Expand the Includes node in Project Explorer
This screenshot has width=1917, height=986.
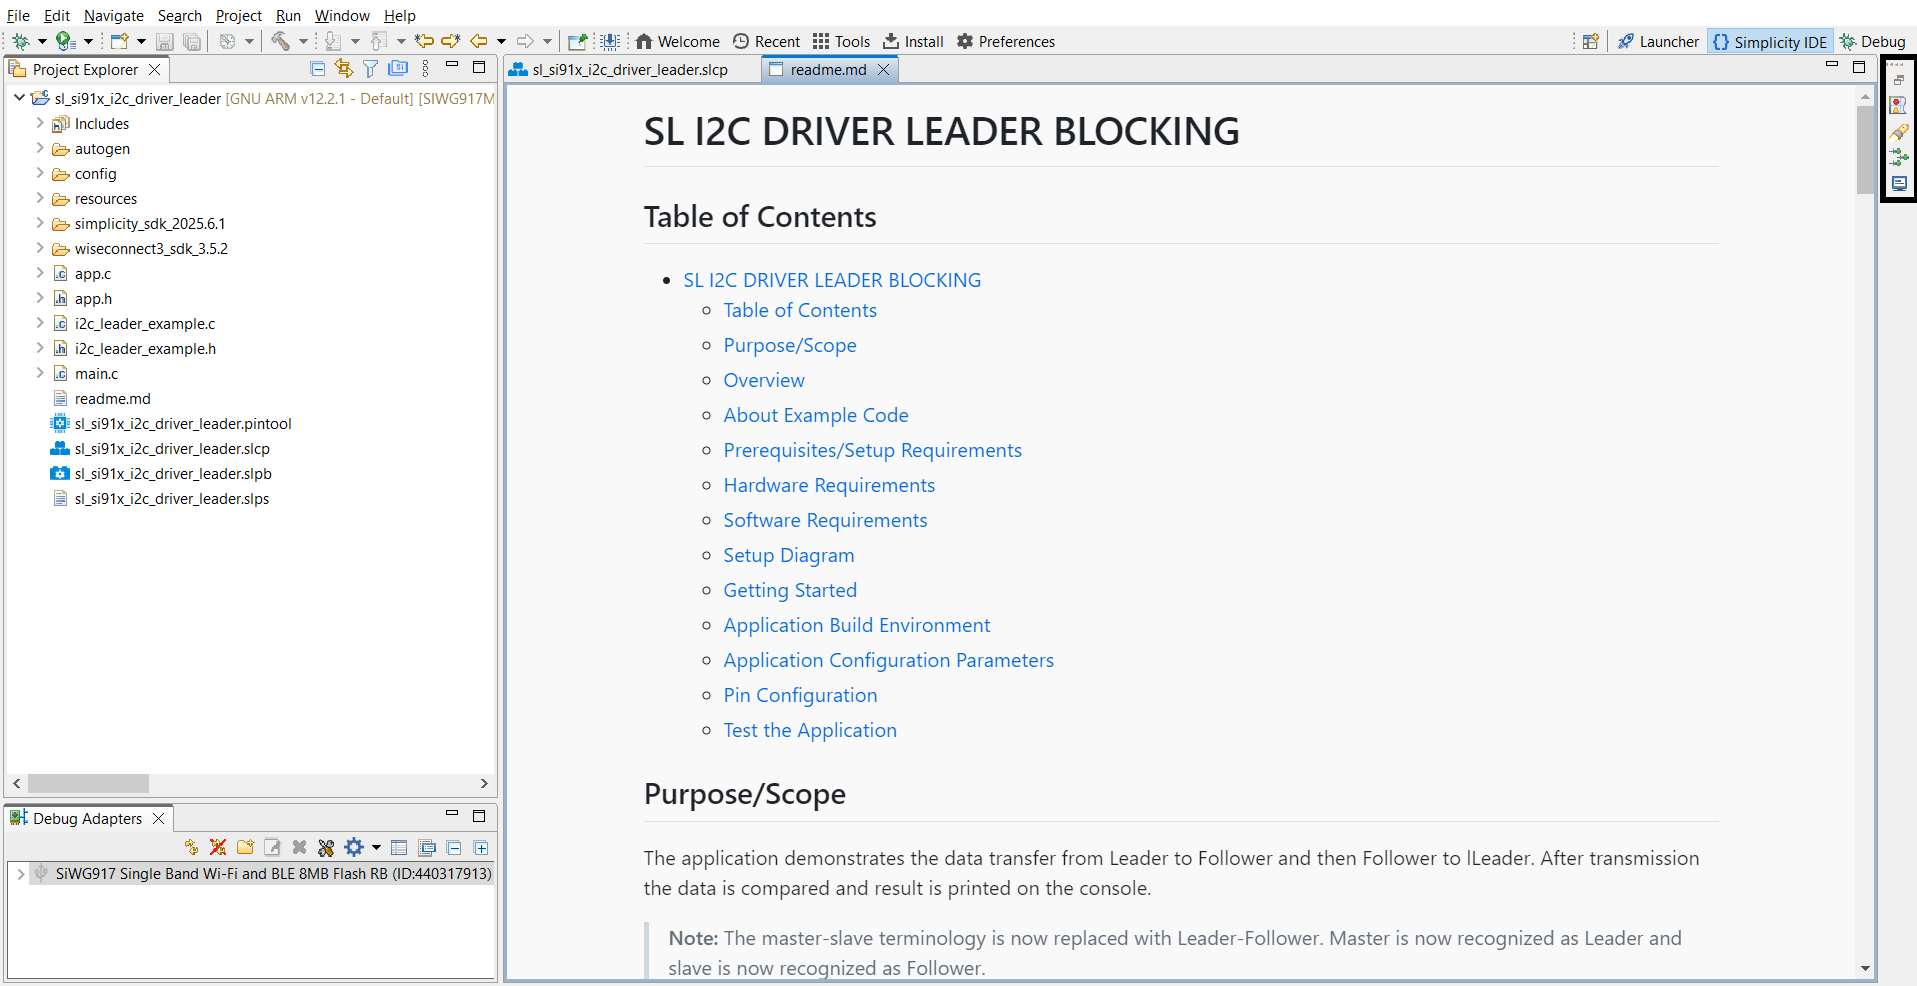[38, 123]
